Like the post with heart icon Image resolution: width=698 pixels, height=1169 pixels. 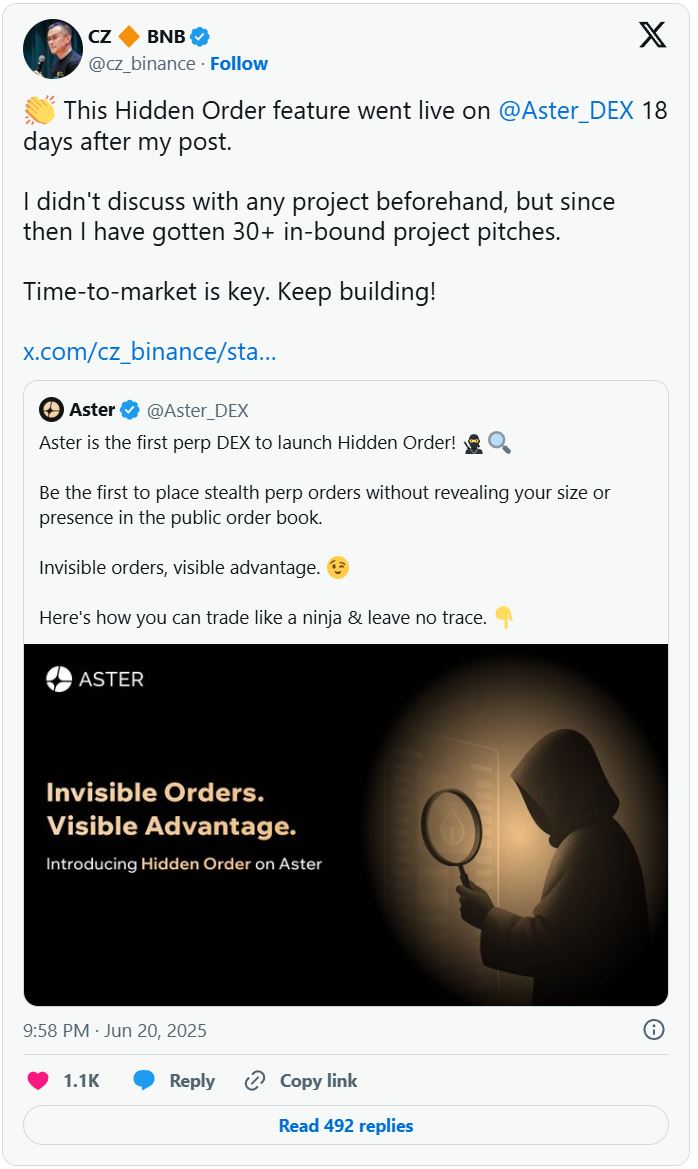pyautogui.click(x=38, y=1081)
